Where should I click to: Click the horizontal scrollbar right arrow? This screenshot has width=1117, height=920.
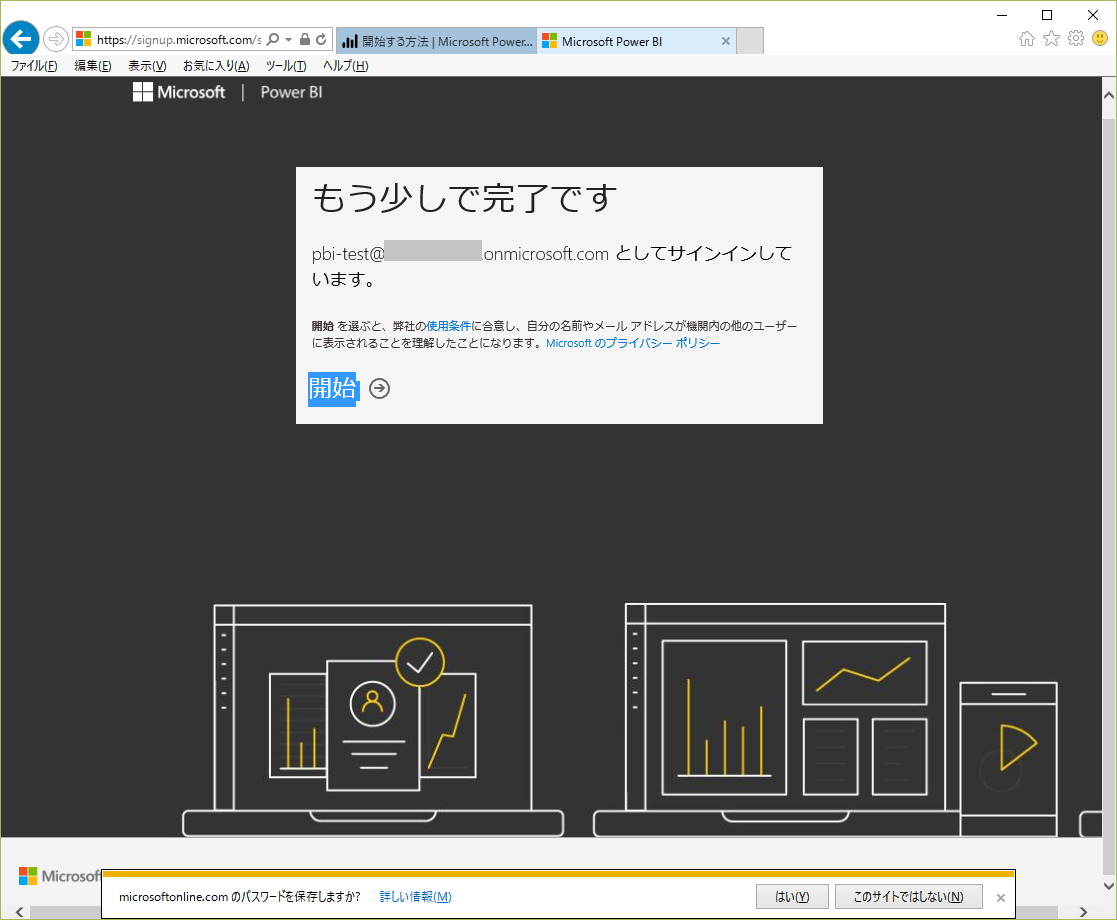1084,912
